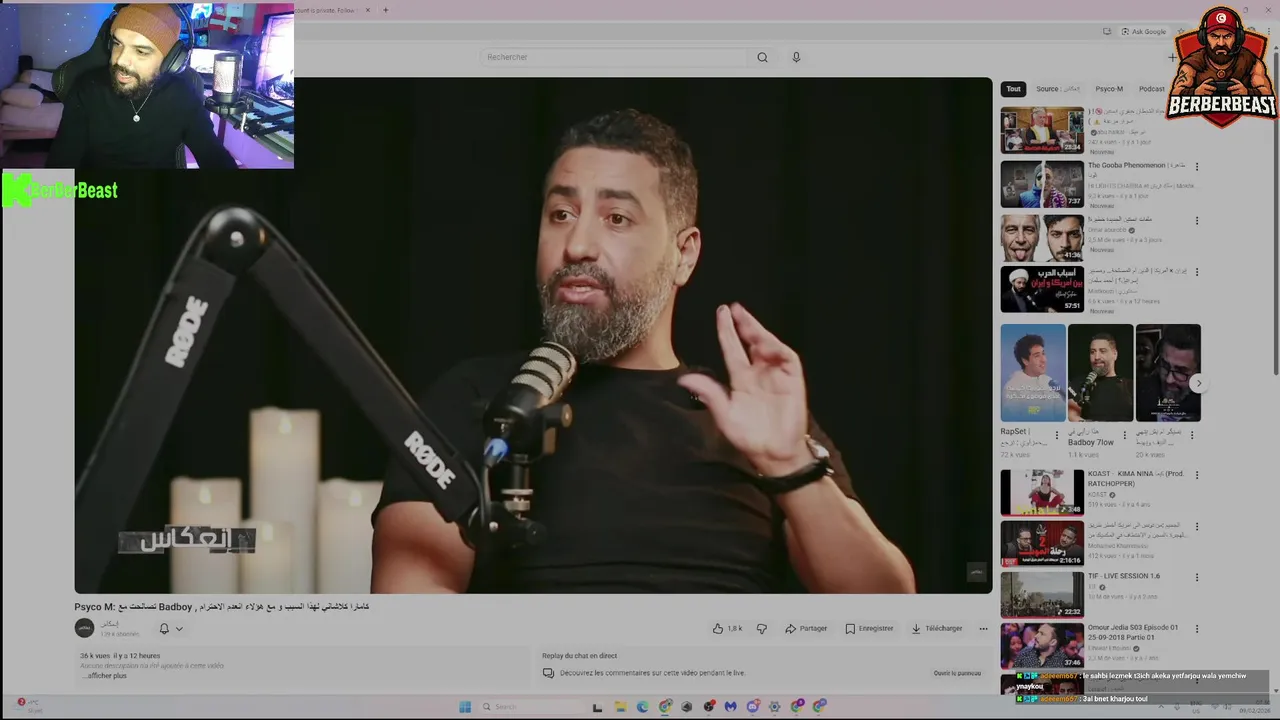Download video with Télécharger button
Image resolution: width=1280 pixels, height=720 pixels.
click(x=936, y=628)
